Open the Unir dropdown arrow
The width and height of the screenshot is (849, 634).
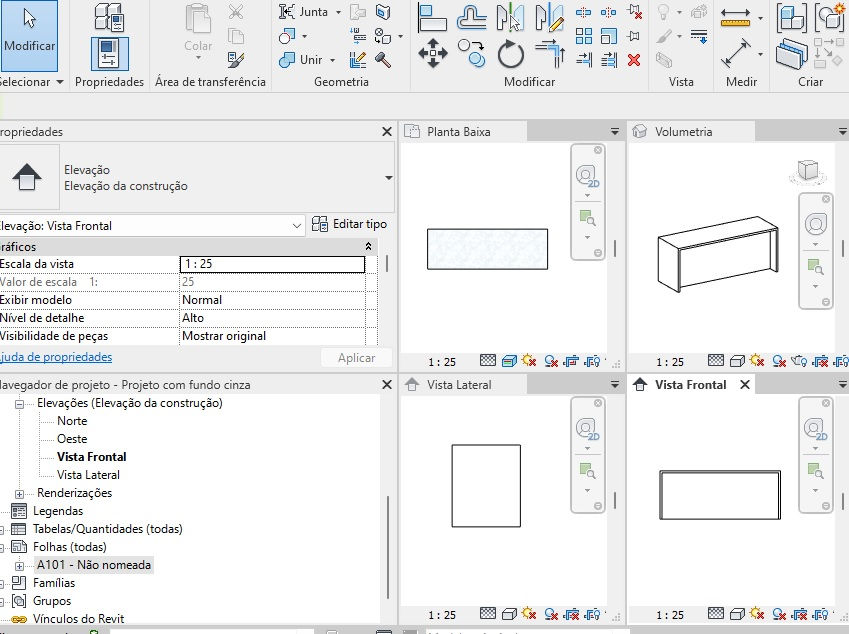[x=332, y=60]
